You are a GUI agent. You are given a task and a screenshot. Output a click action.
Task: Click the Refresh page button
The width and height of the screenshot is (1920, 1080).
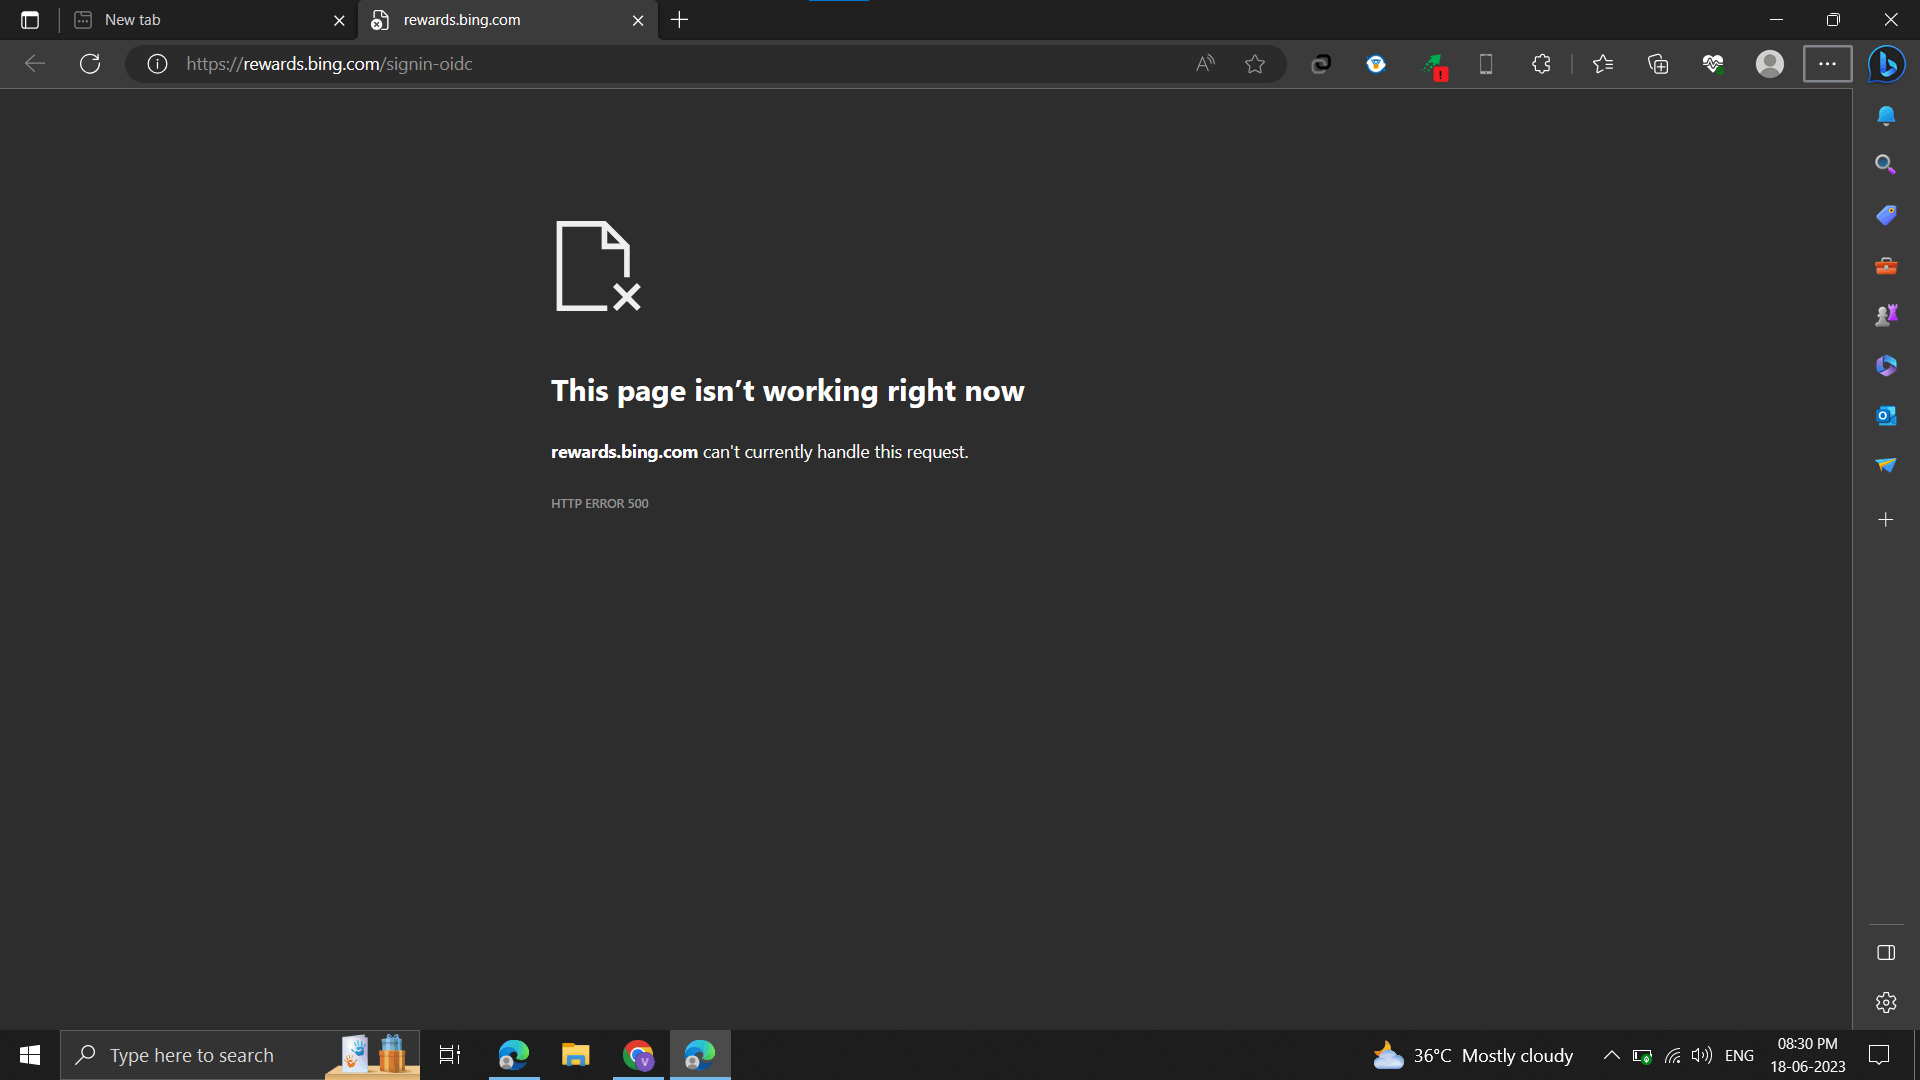pos(90,64)
